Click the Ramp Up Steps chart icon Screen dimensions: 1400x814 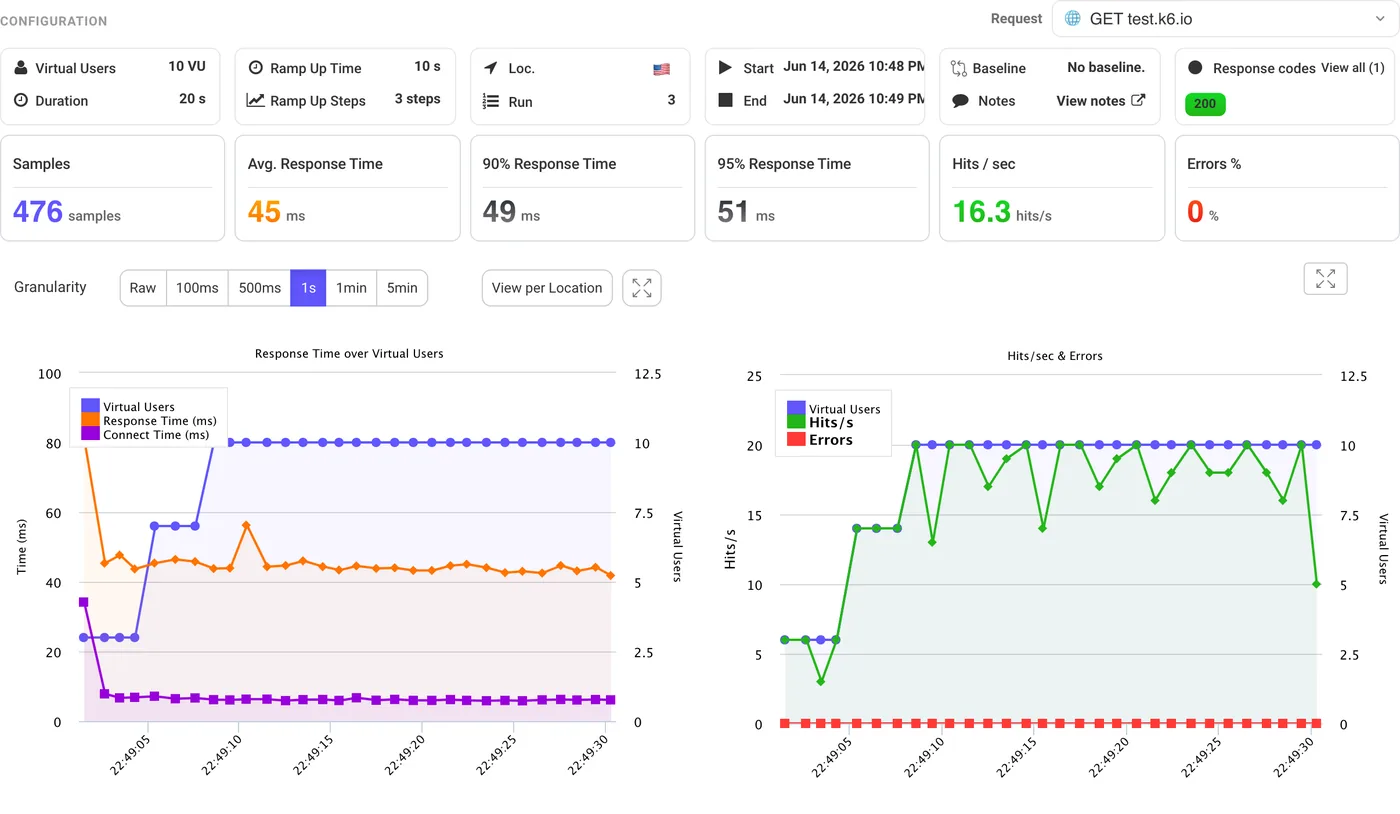(x=255, y=100)
